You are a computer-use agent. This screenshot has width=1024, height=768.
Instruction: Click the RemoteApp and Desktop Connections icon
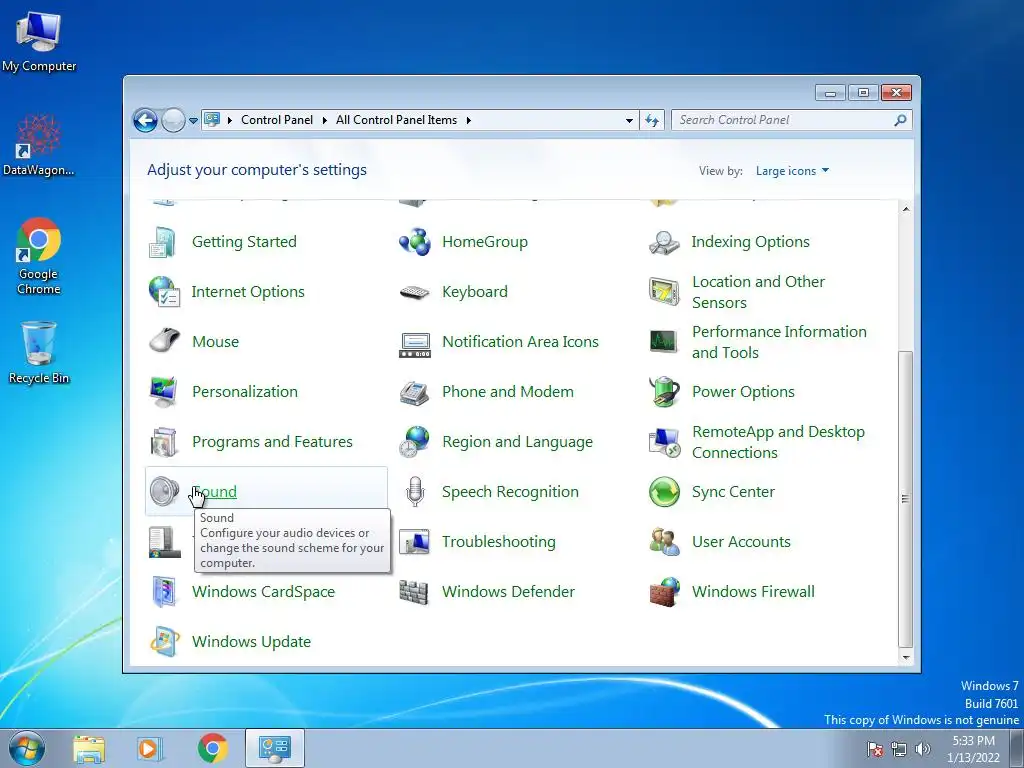[665, 442]
